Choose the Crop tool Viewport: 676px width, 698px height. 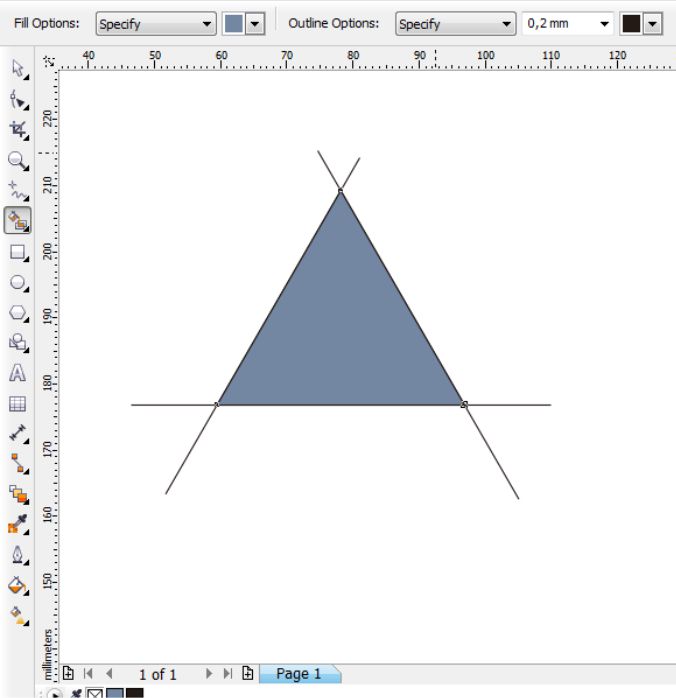(18, 130)
